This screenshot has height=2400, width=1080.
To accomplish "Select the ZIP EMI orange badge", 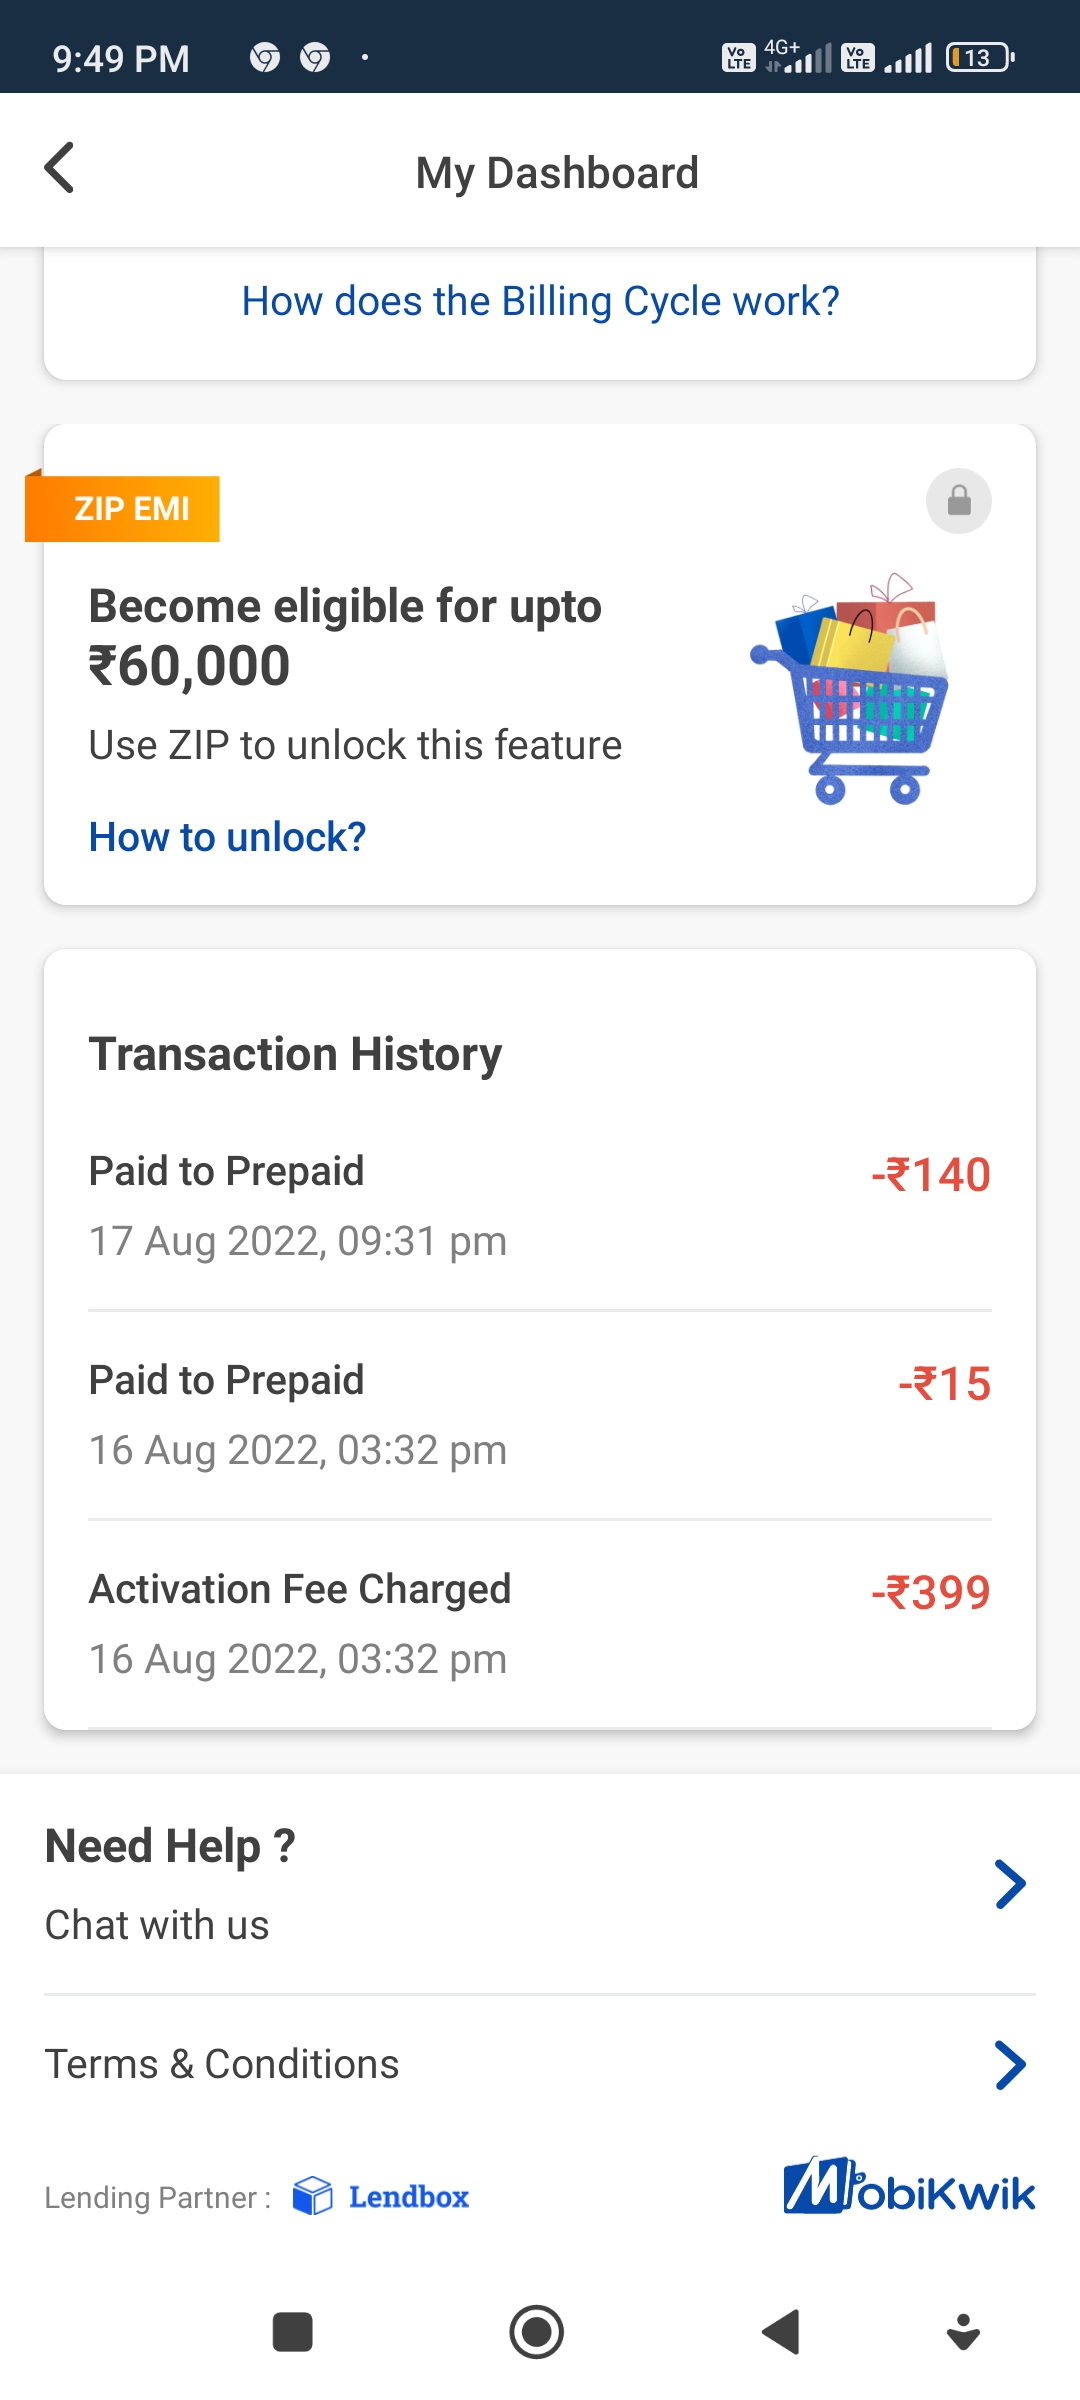I will tap(124, 508).
